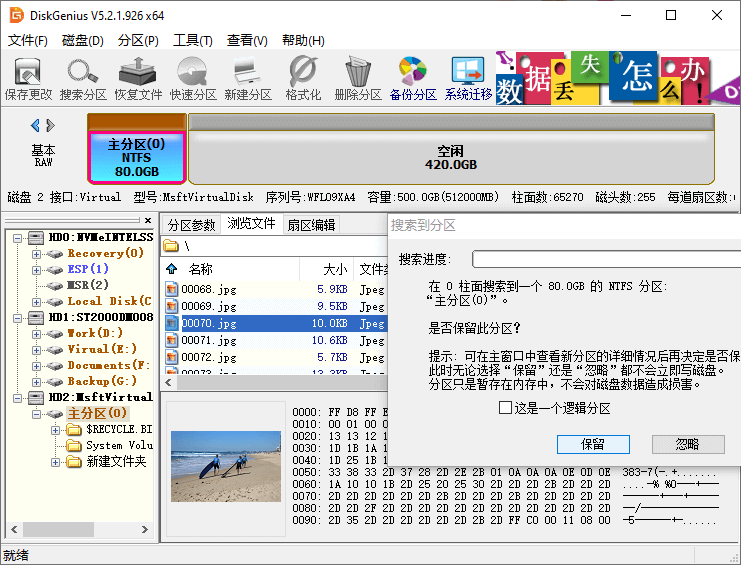Click the 保留 (Keep) button

pyautogui.click(x=593, y=444)
